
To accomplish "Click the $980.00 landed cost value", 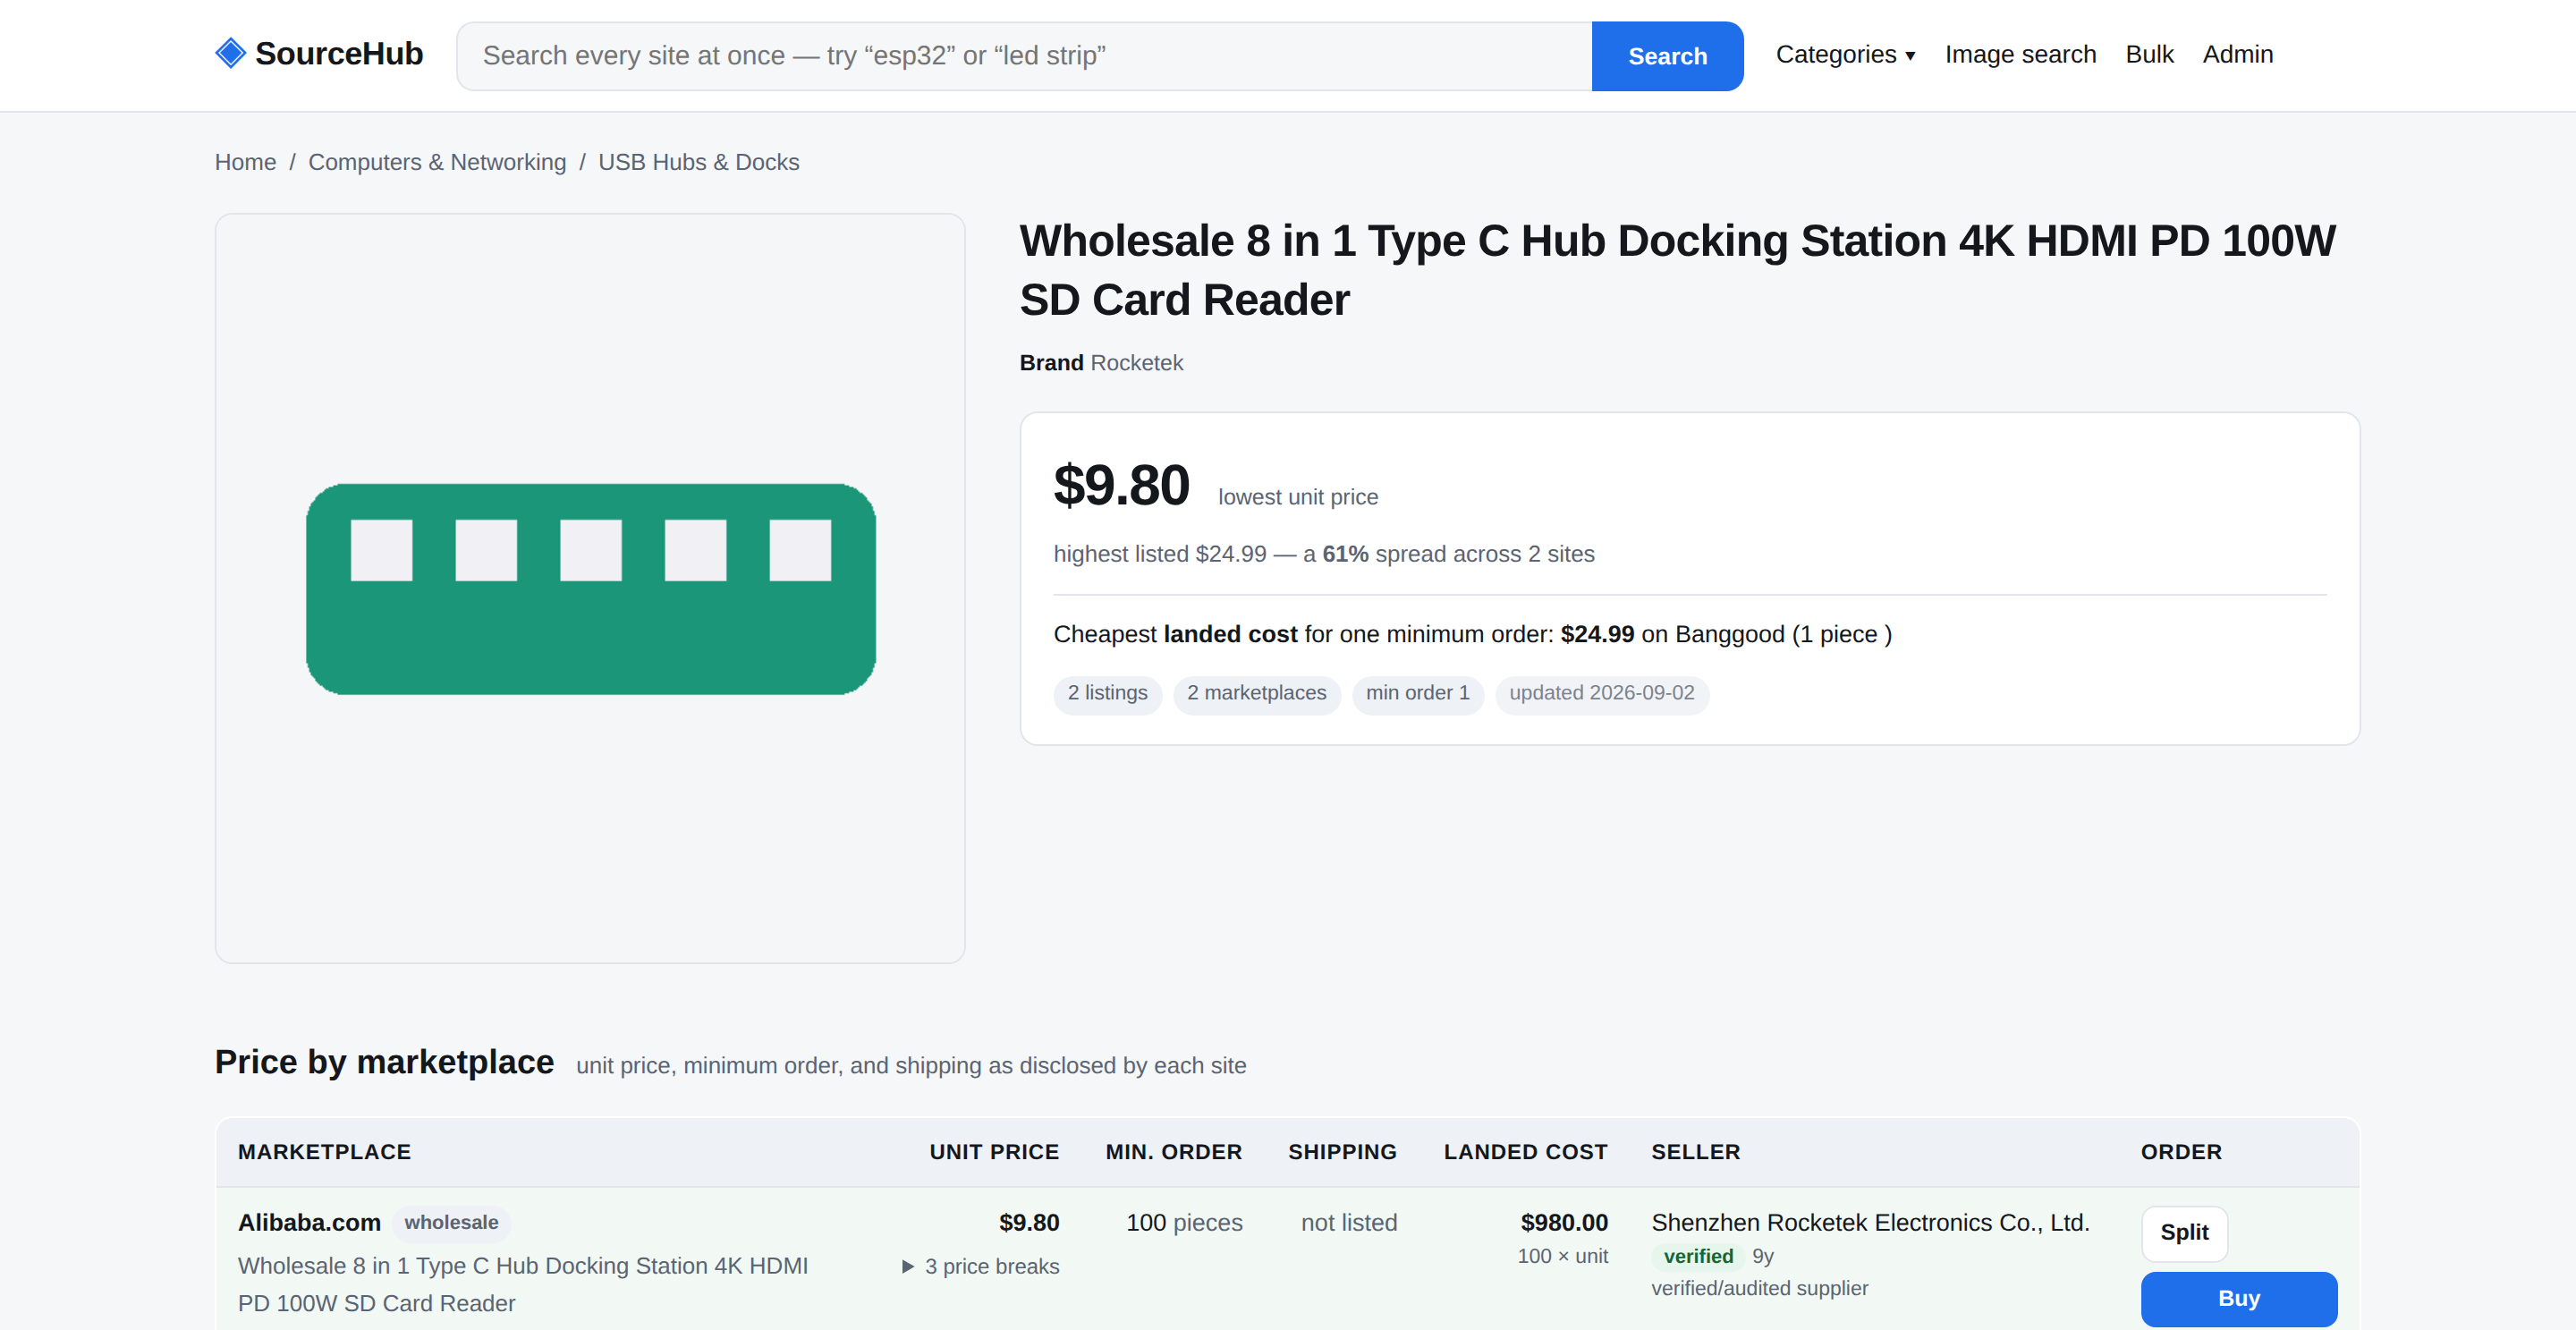I will tap(1564, 1223).
